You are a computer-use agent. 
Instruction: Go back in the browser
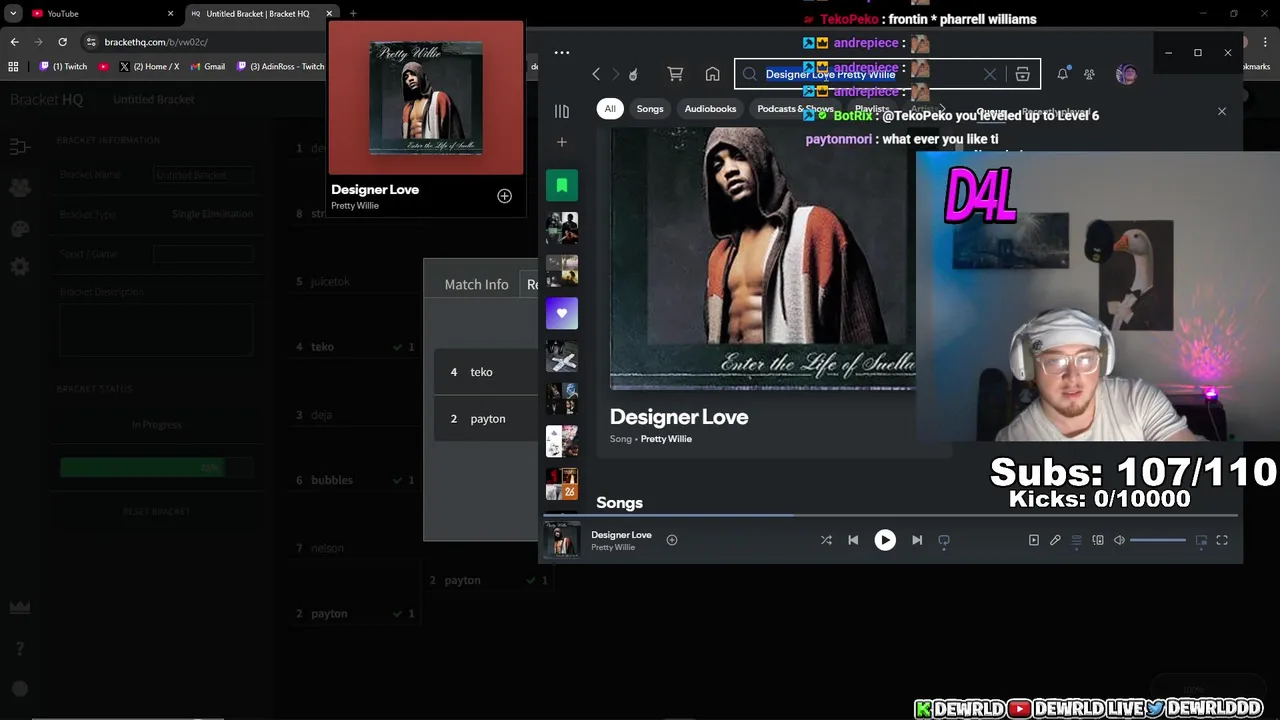tap(14, 42)
